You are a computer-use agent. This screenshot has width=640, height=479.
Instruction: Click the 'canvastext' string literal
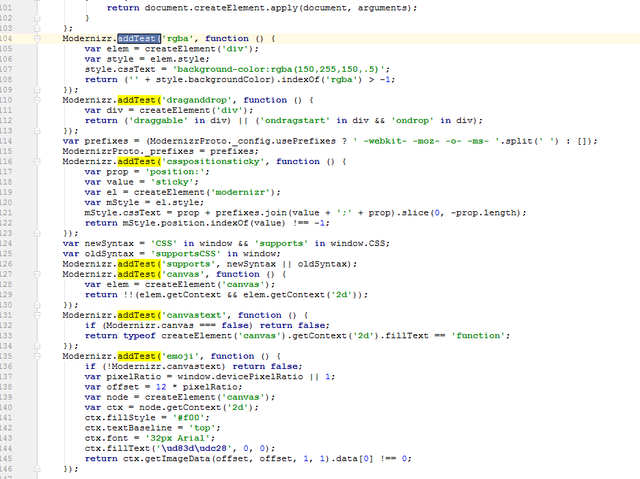(x=194, y=315)
